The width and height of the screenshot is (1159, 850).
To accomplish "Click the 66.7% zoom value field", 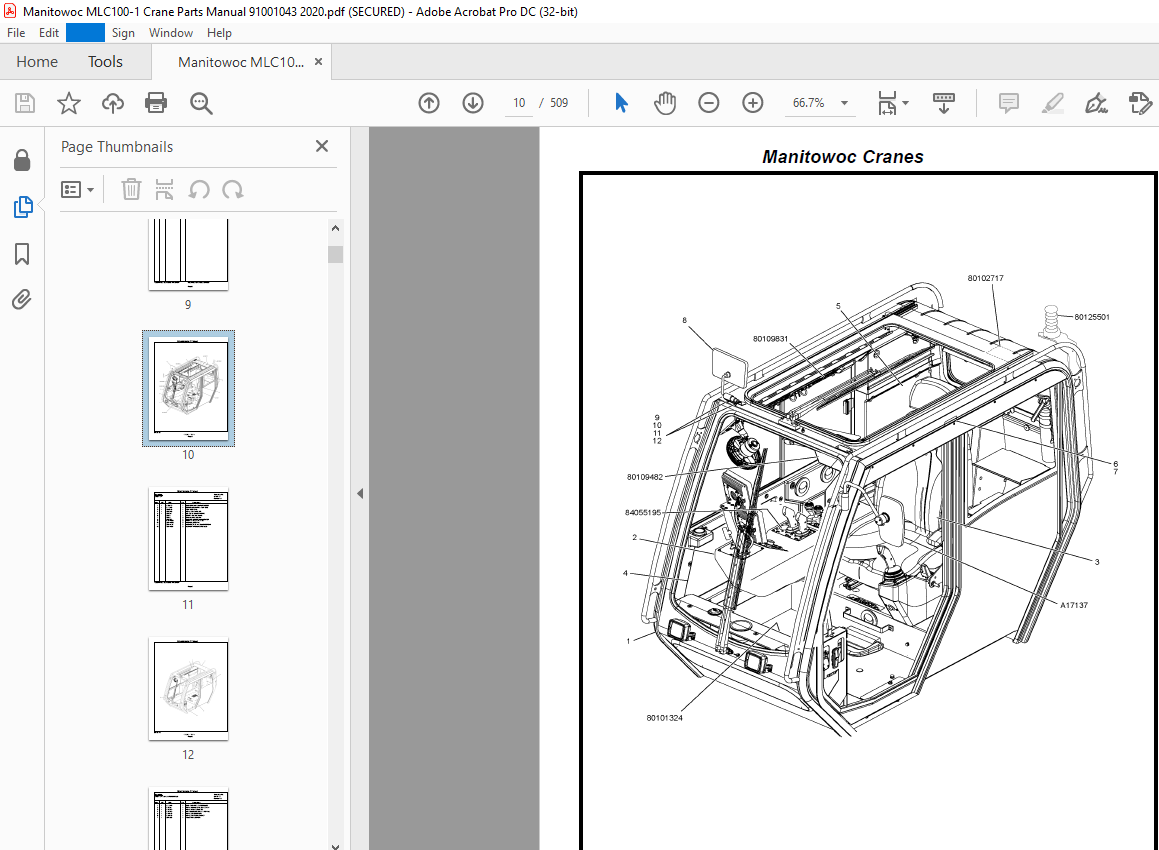I will (x=809, y=103).
